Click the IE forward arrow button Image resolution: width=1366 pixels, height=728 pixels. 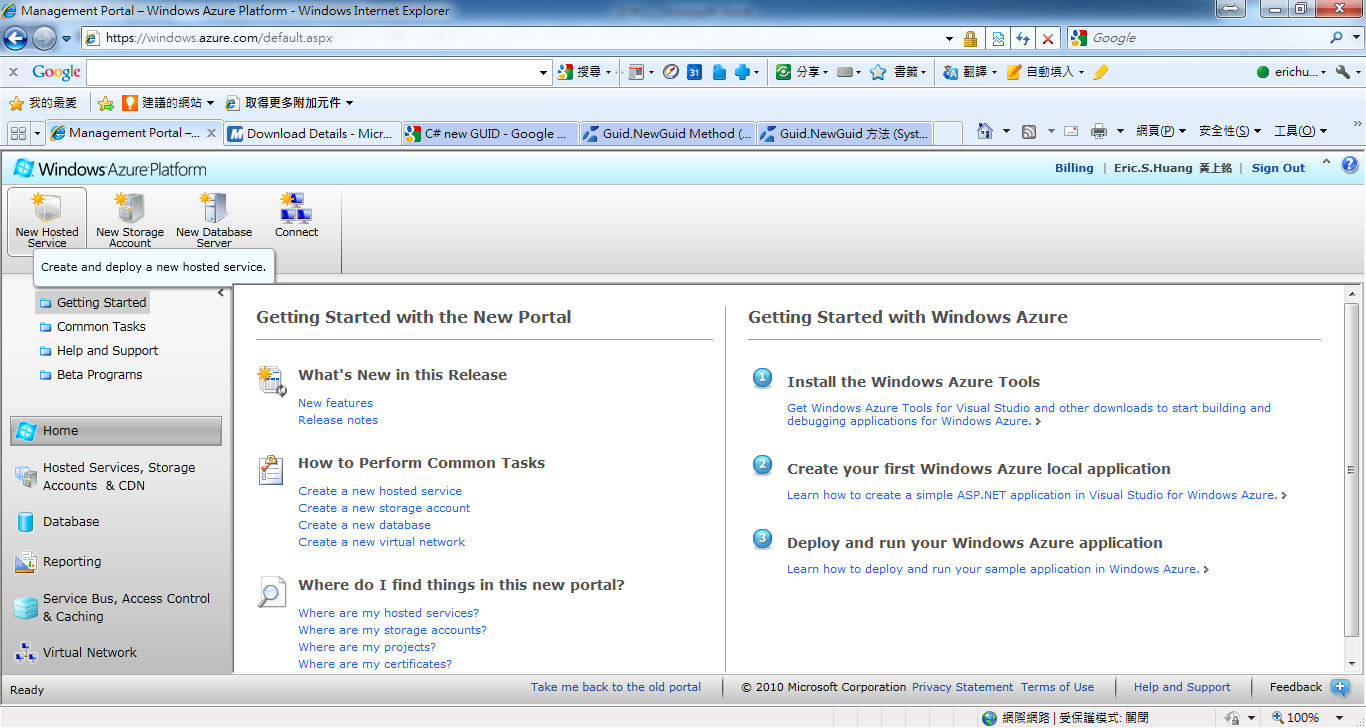click(x=44, y=39)
